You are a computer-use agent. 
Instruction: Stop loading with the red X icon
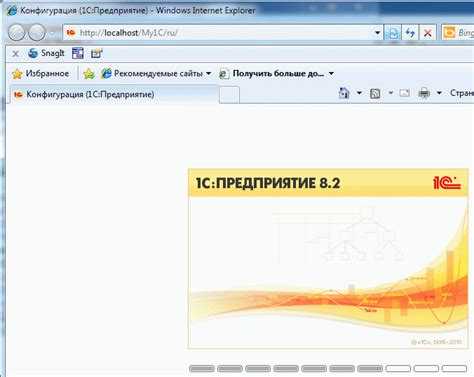428,33
